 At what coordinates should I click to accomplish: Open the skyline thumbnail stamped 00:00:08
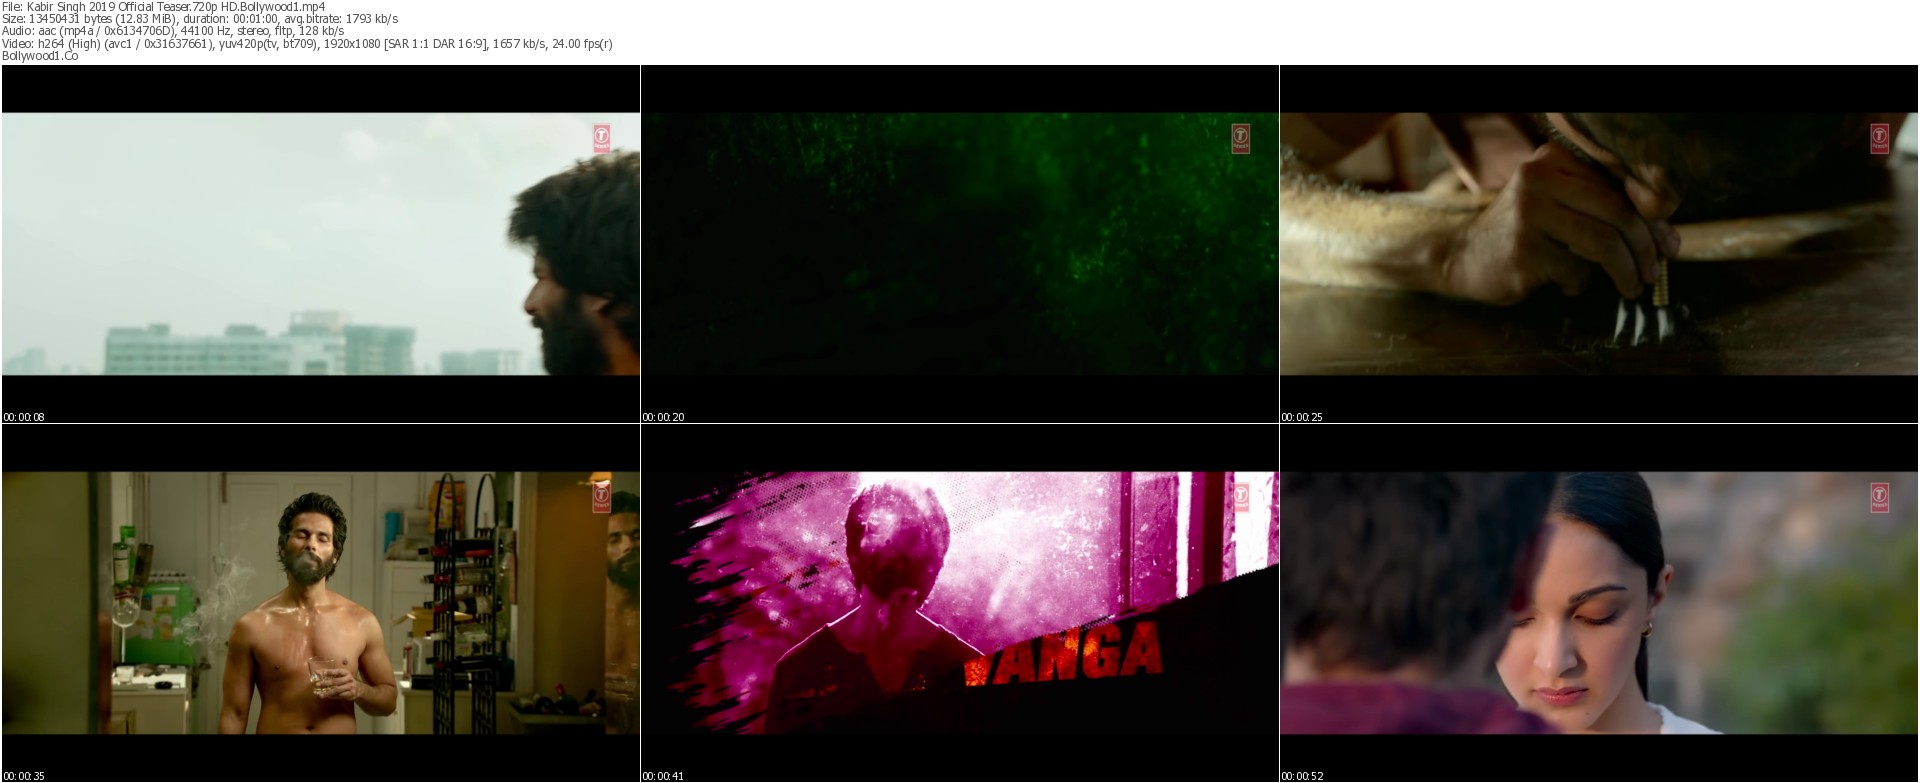(x=321, y=244)
